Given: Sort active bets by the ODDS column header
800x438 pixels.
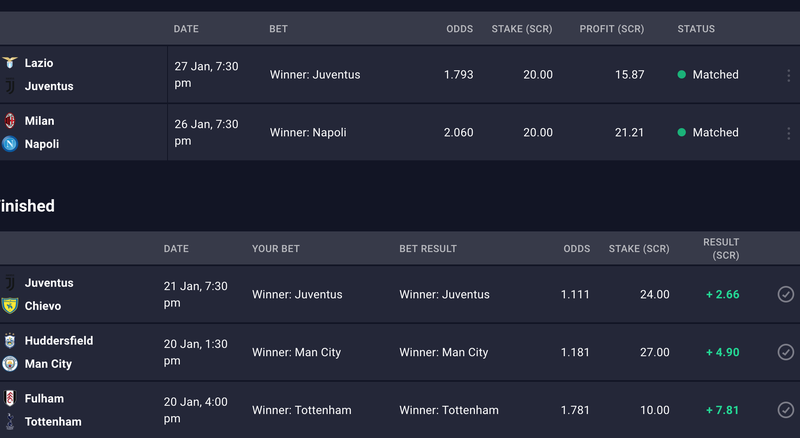Looking at the screenshot, I should 460,29.
